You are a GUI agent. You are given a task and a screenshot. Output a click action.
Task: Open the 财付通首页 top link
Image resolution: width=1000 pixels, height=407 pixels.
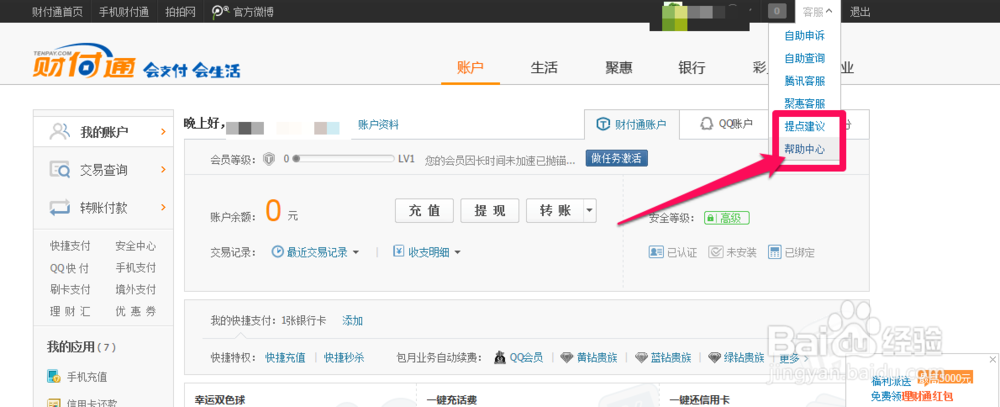coord(57,11)
